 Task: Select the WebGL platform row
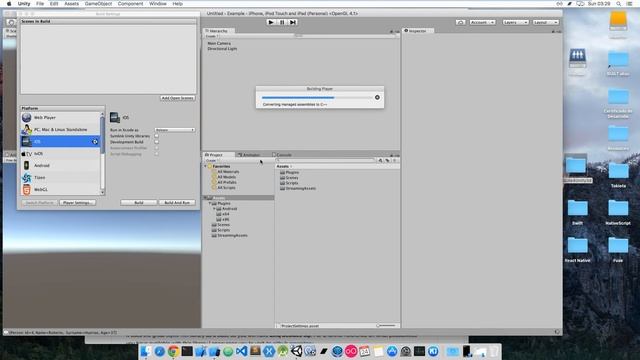pyautogui.click(x=60, y=189)
